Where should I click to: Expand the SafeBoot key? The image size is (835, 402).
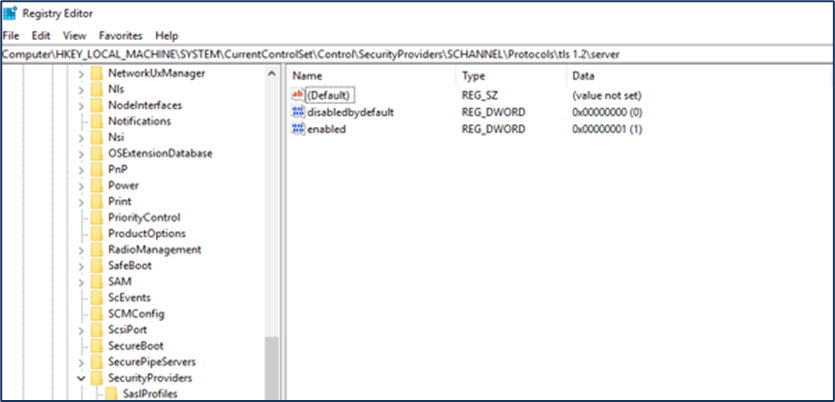click(81, 266)
